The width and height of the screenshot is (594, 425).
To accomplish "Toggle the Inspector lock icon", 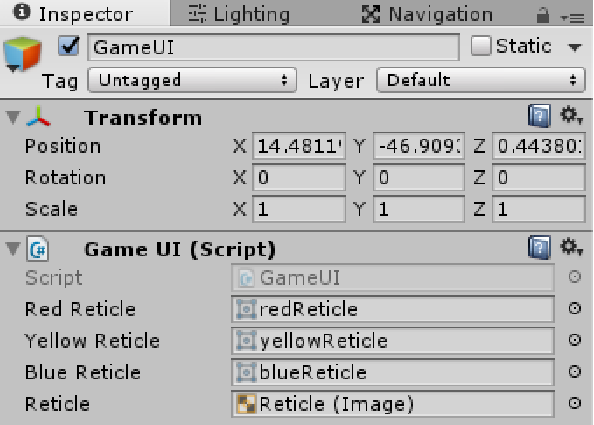I will pos(543,16).
